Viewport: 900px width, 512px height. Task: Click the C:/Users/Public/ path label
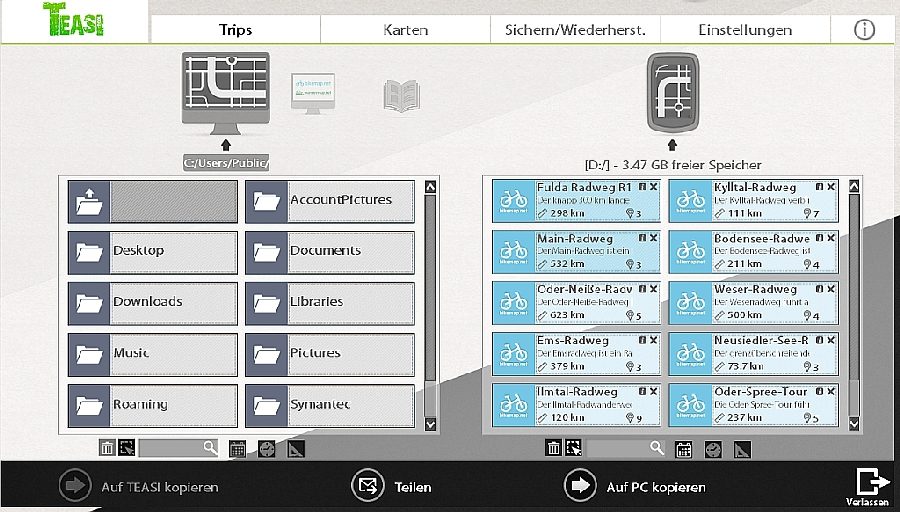[x=226, y=163]
